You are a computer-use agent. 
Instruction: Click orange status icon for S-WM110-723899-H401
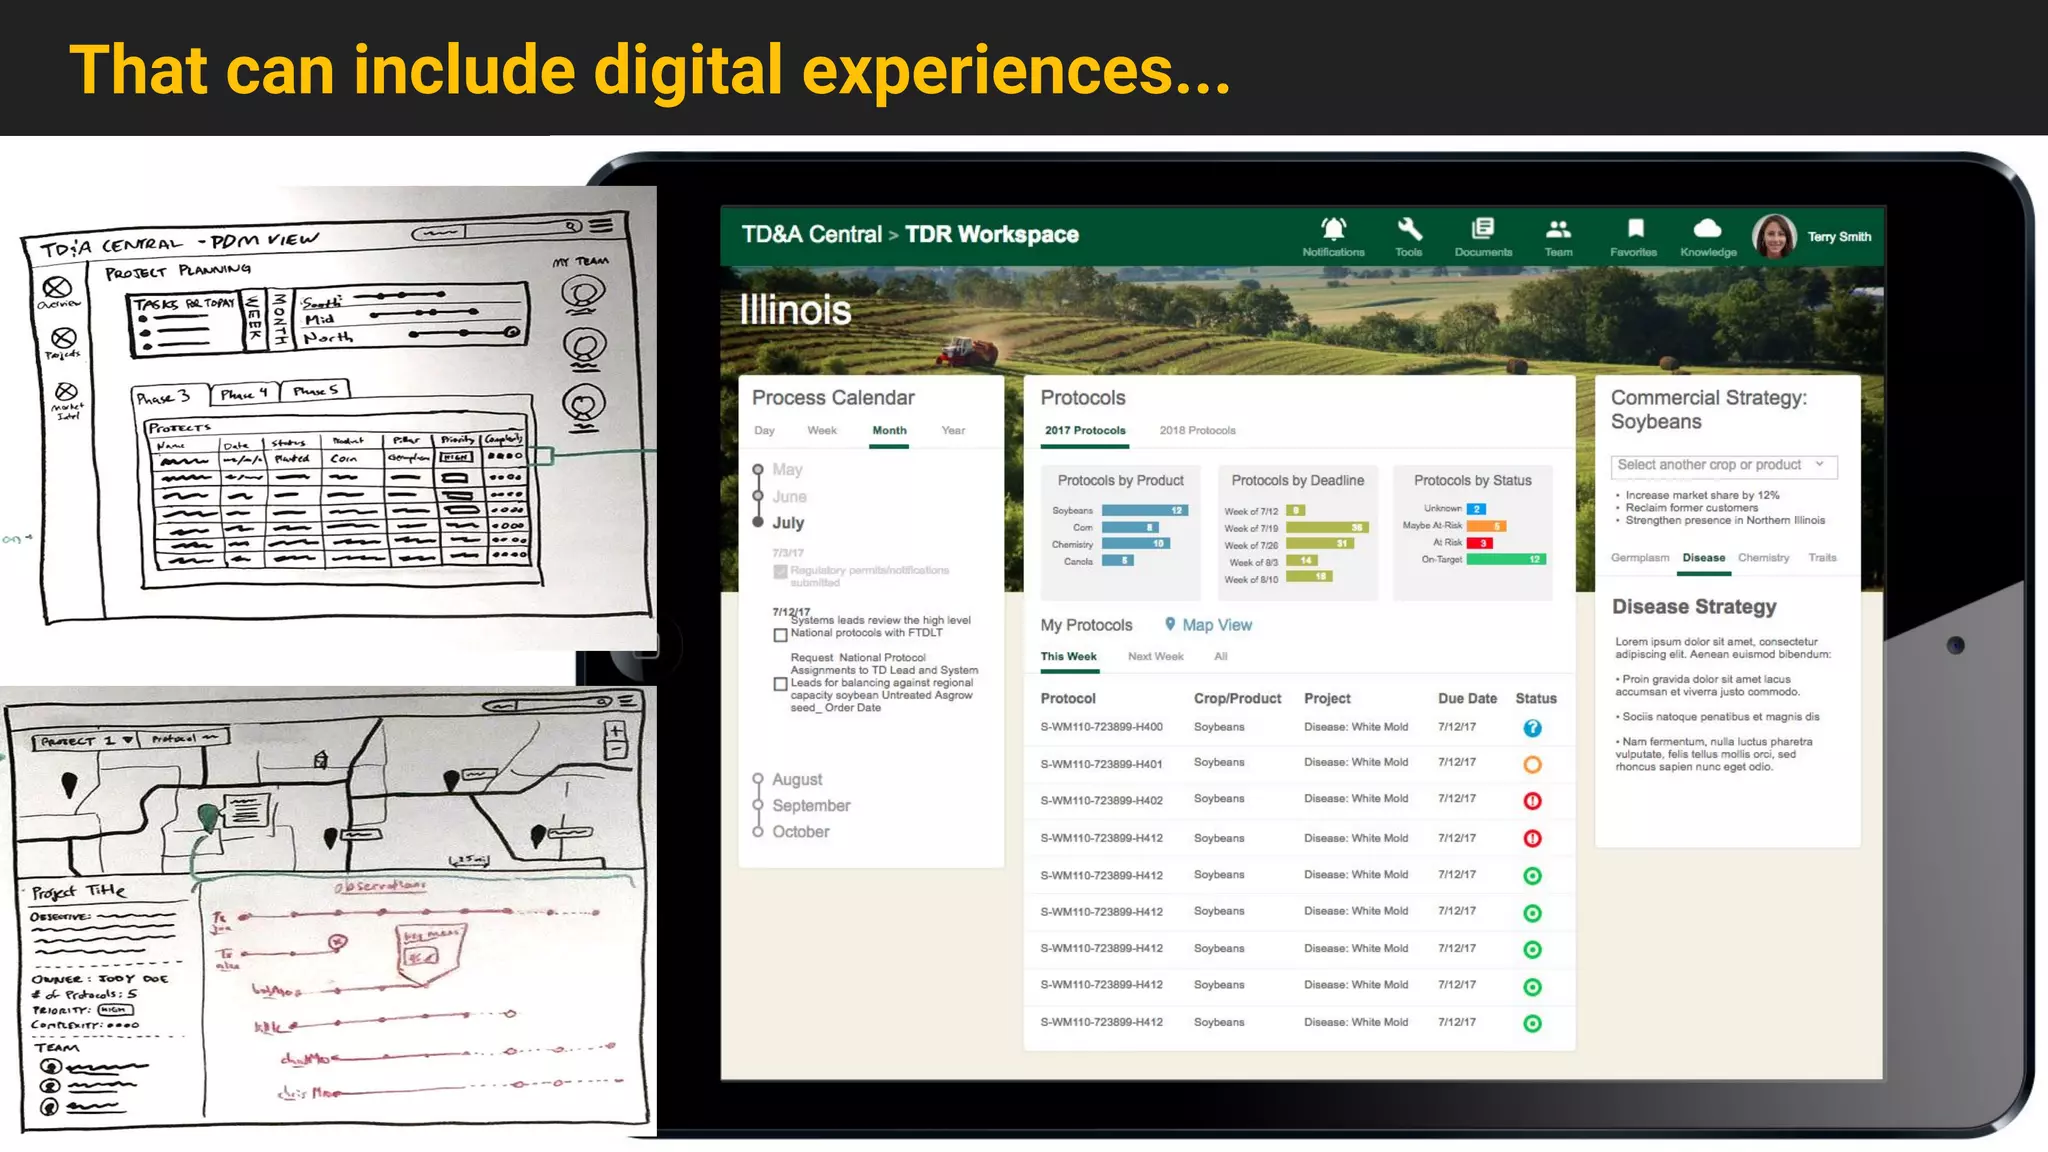click(1532, 765)
